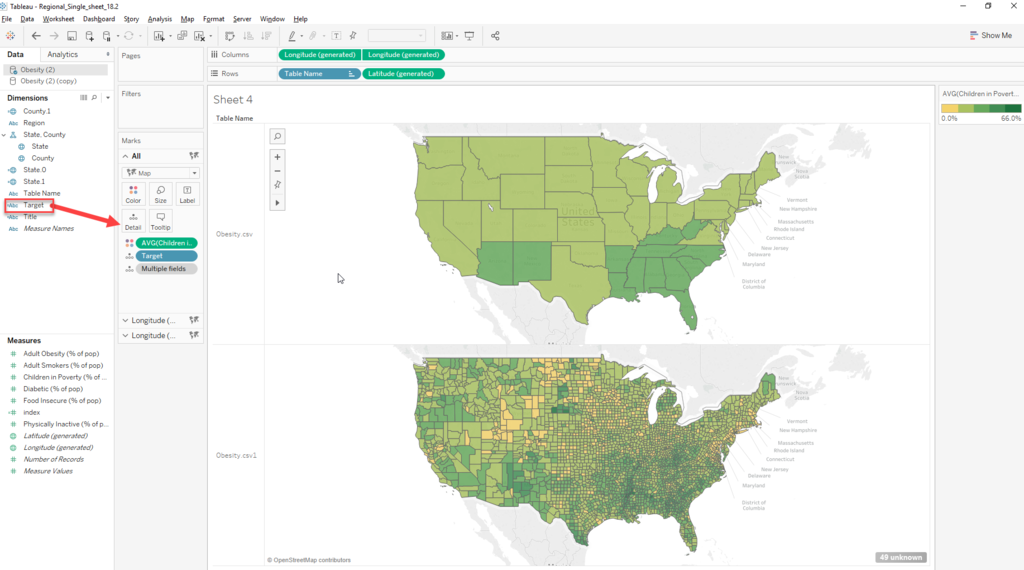This screenshot has width=1024, height=570.
Task: Click the Fix Axes pin toolbar icon
Action: point(353,36)
